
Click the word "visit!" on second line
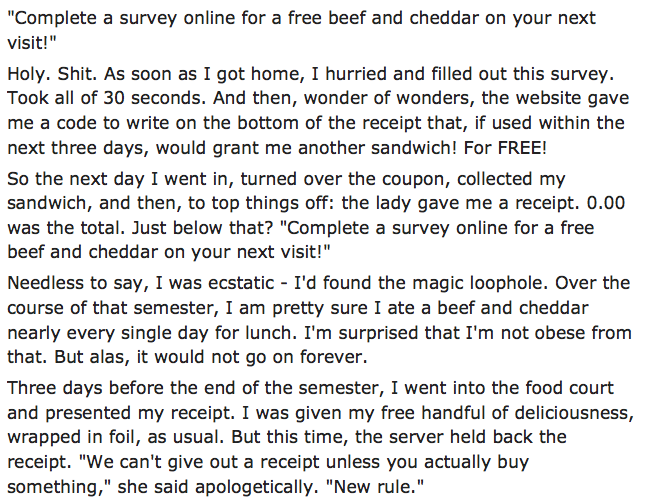[x=32, y=43]
